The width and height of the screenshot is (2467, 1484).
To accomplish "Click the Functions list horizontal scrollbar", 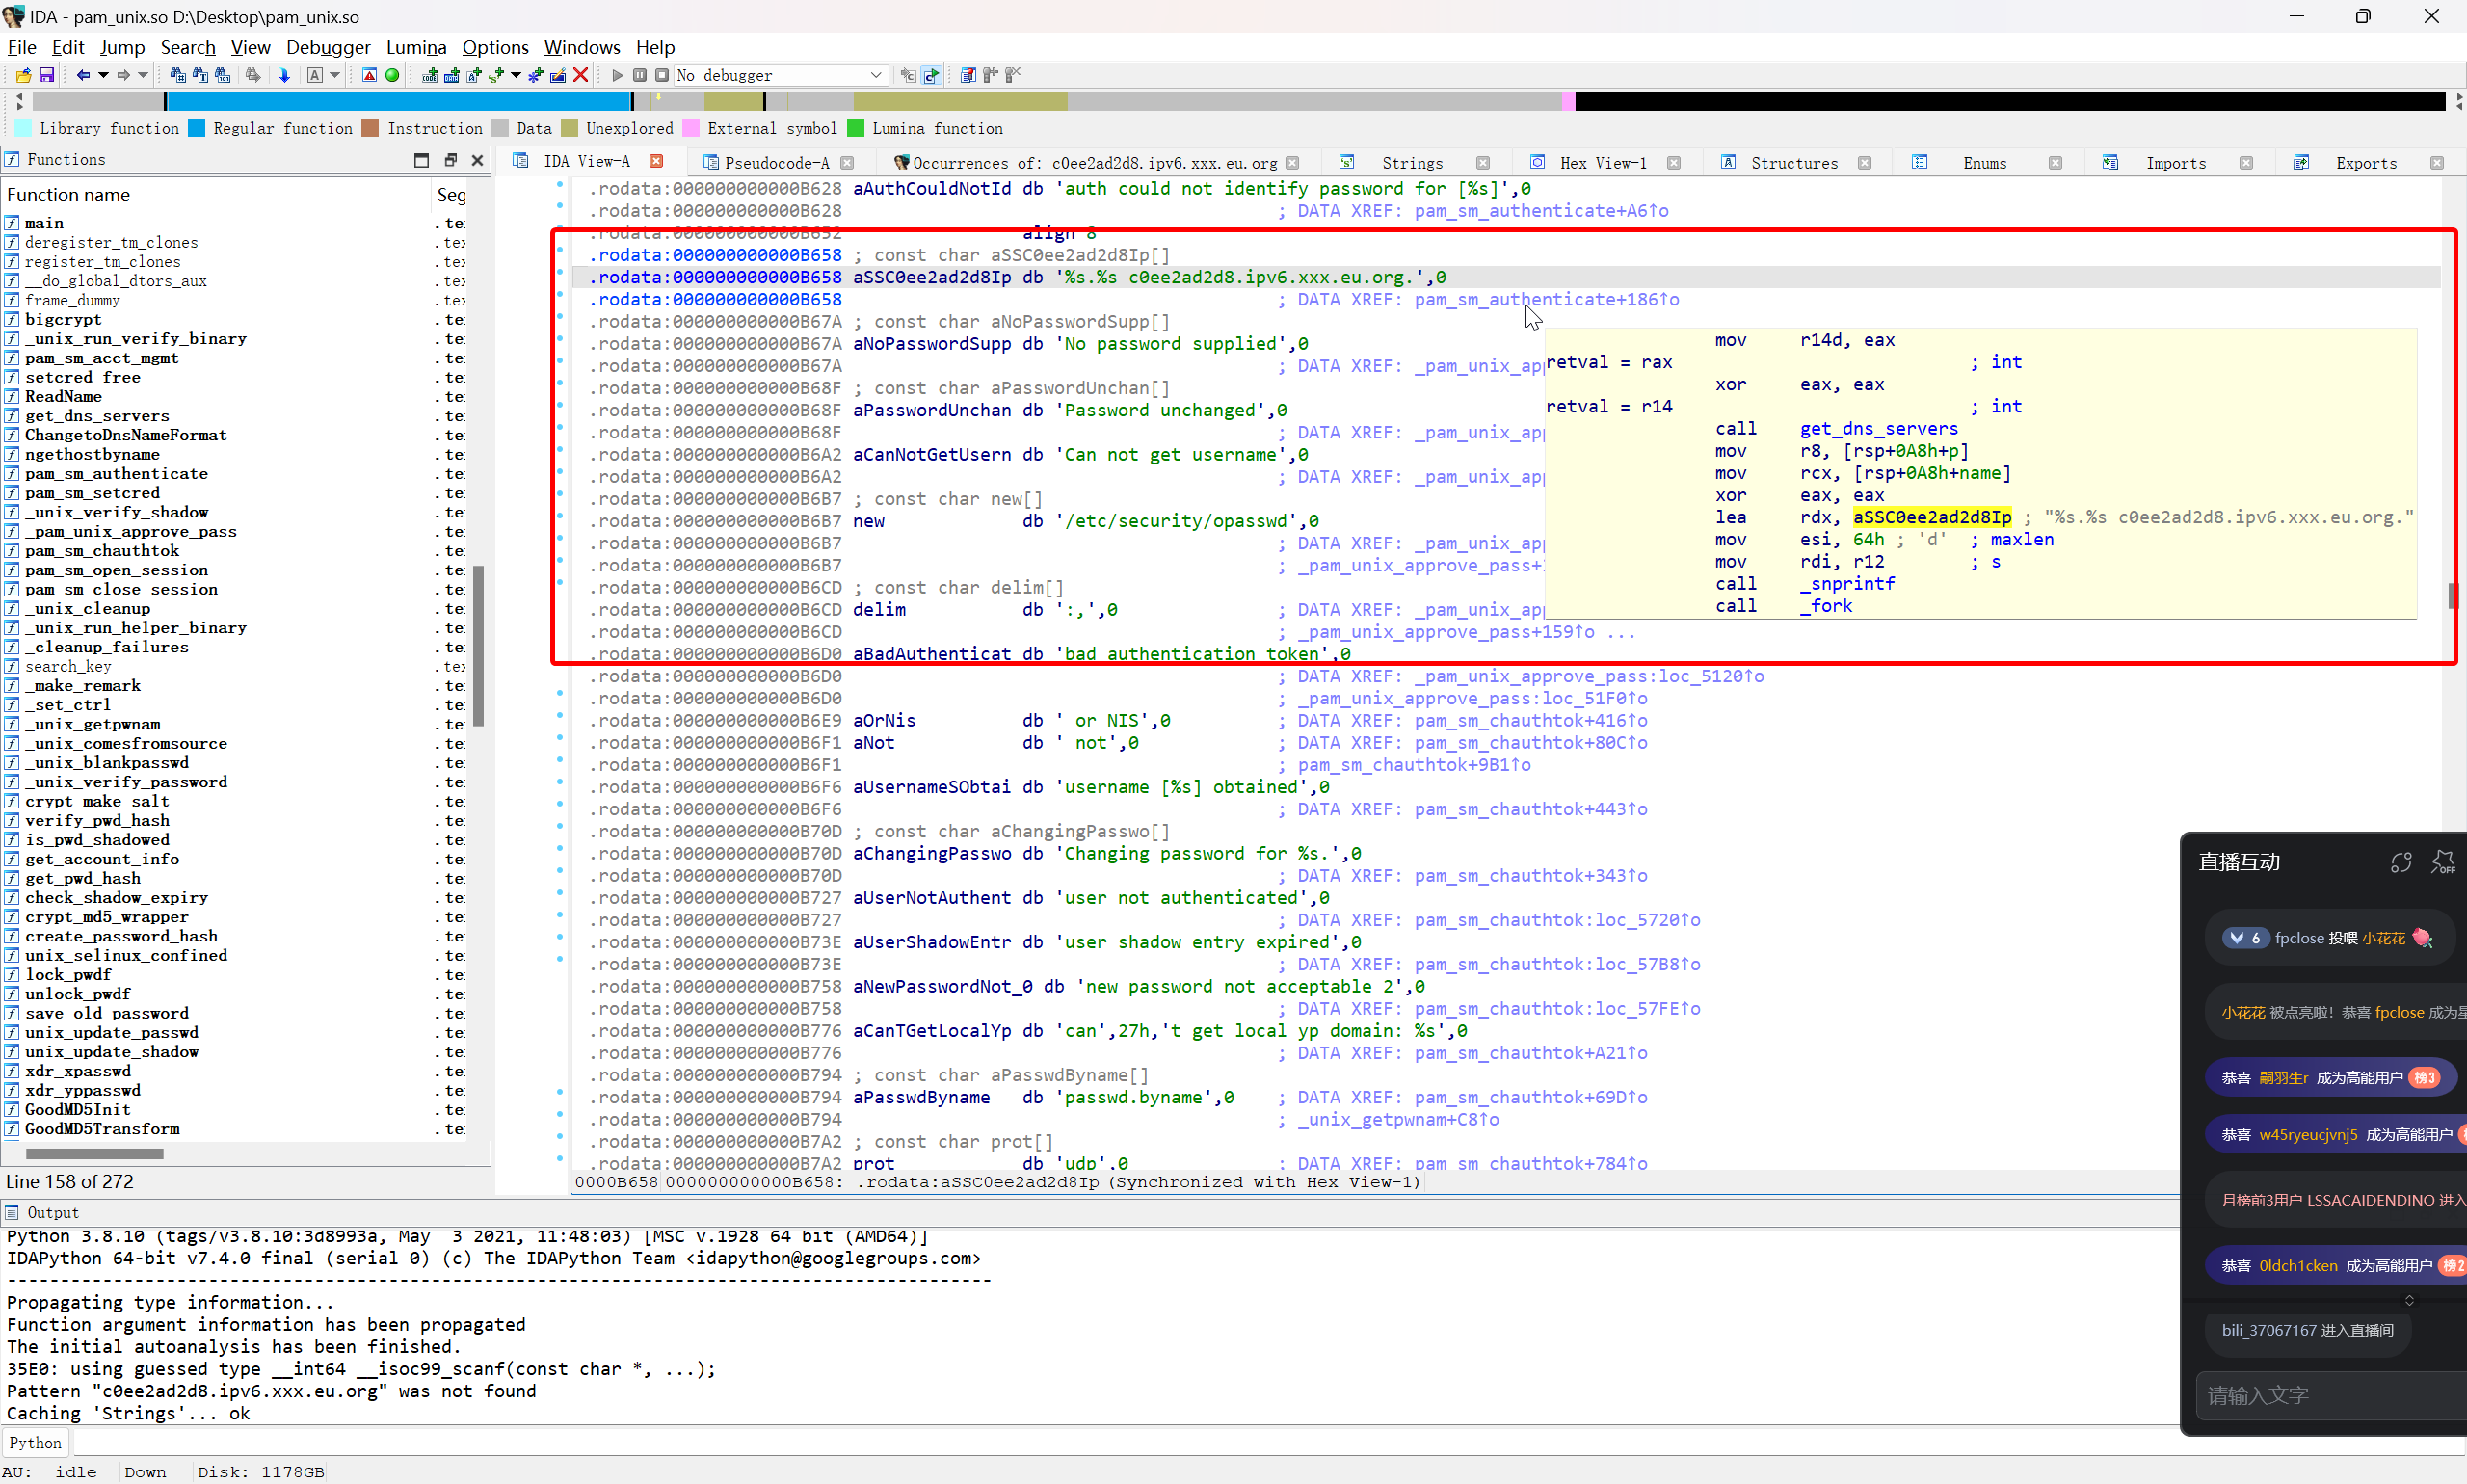I will [95, 1154].
